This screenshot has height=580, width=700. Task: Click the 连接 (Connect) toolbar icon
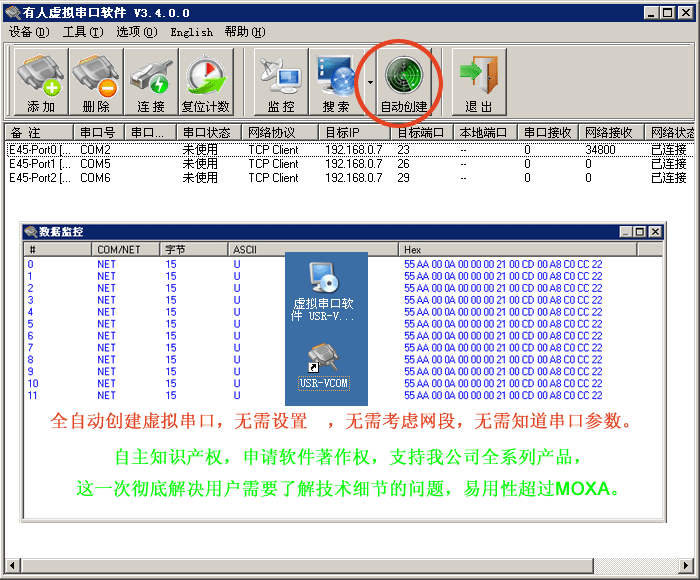151,82
